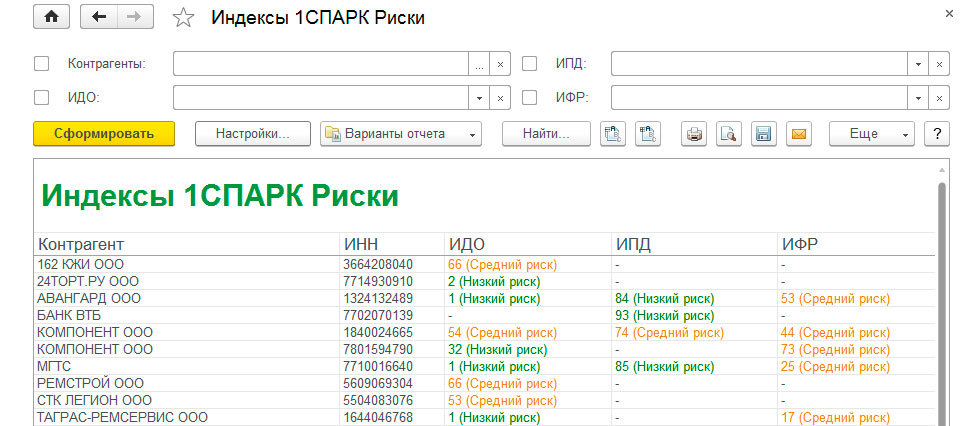Open the Еще menu
This screenshot has height=426, width=978.
871,134
